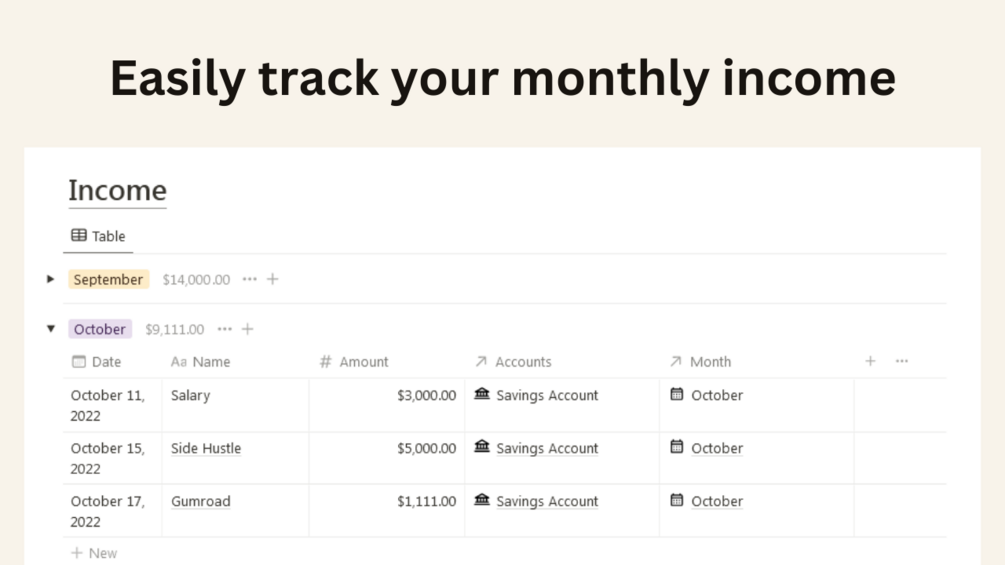1005x565 pixels.
Task: Open the Table view tab
Action: (x=98, y=236)
